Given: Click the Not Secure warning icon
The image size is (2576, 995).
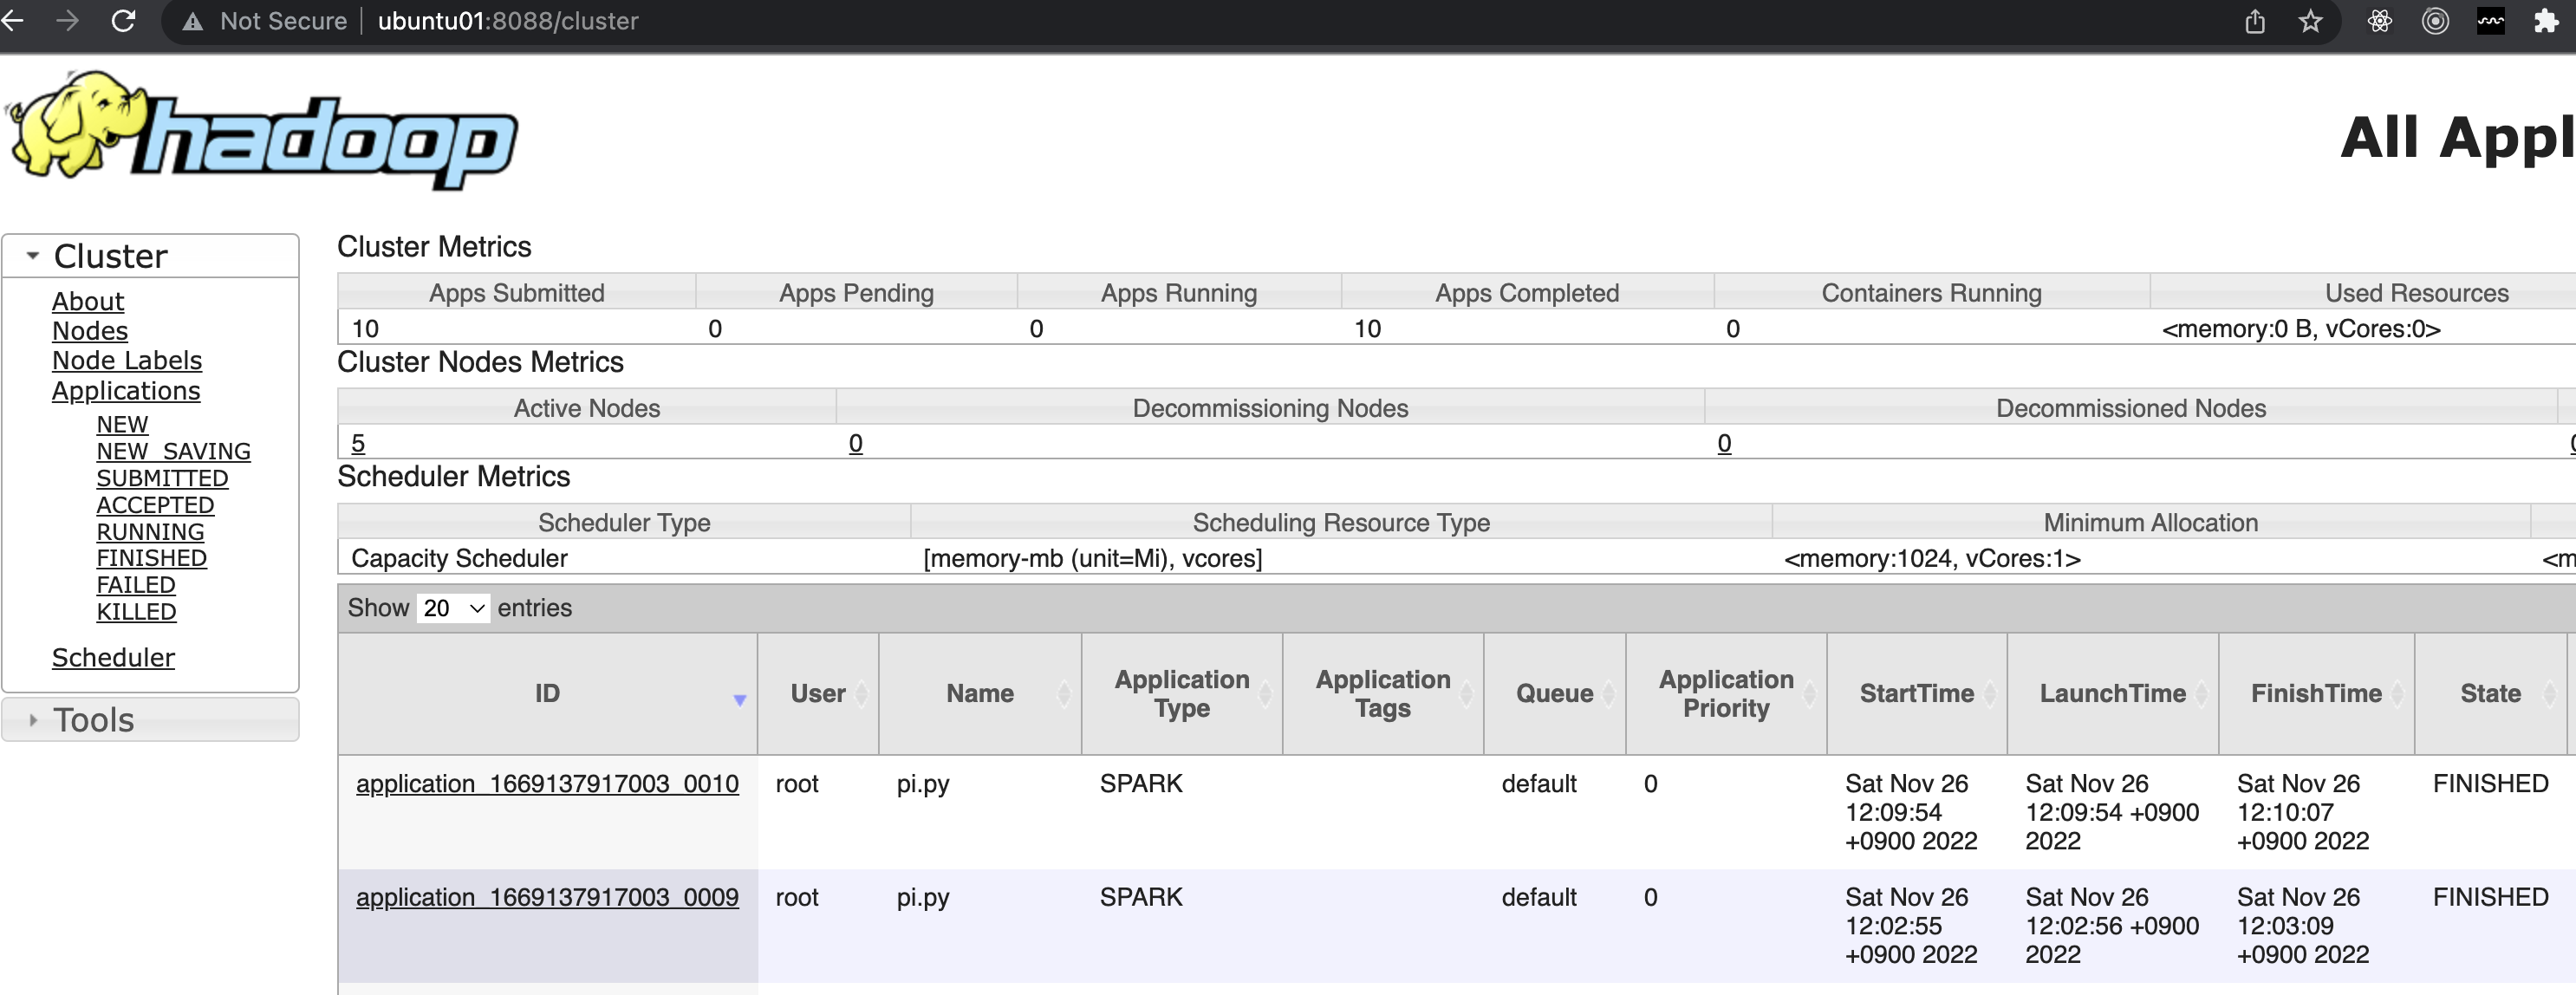Looking at the screenshot, I should [x=192, y=21].
